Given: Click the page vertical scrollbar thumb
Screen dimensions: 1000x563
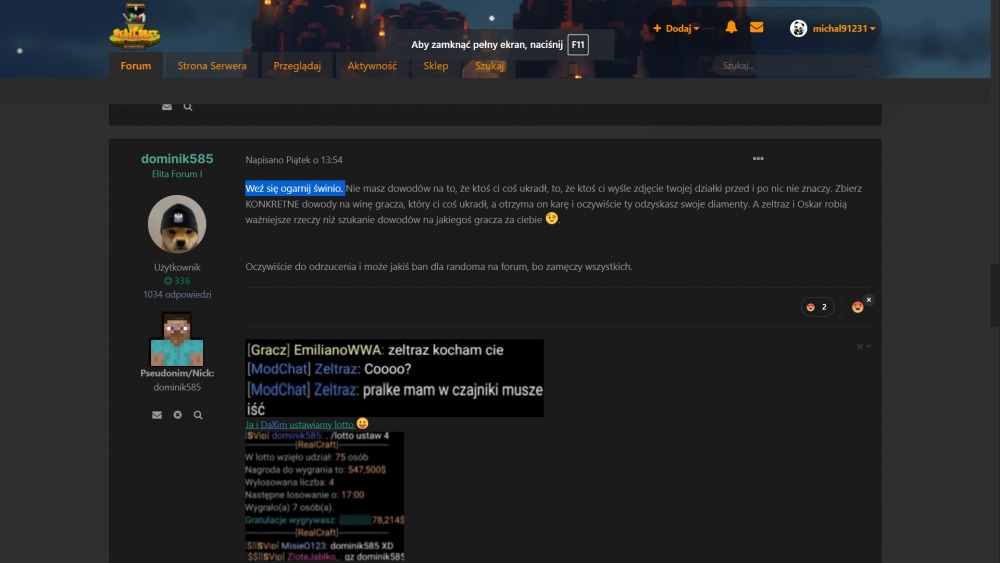Looking at the screenshot, I should (995, 296).
